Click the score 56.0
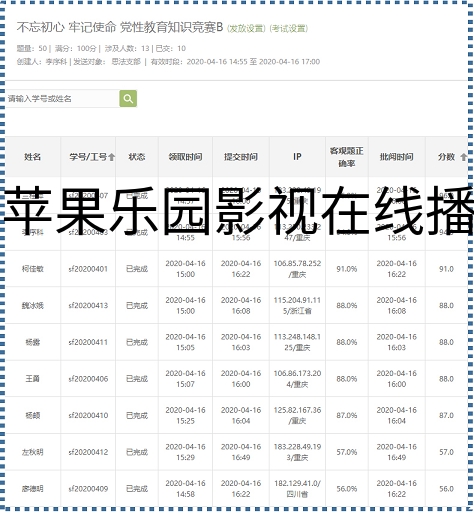 tap(446, 489)
